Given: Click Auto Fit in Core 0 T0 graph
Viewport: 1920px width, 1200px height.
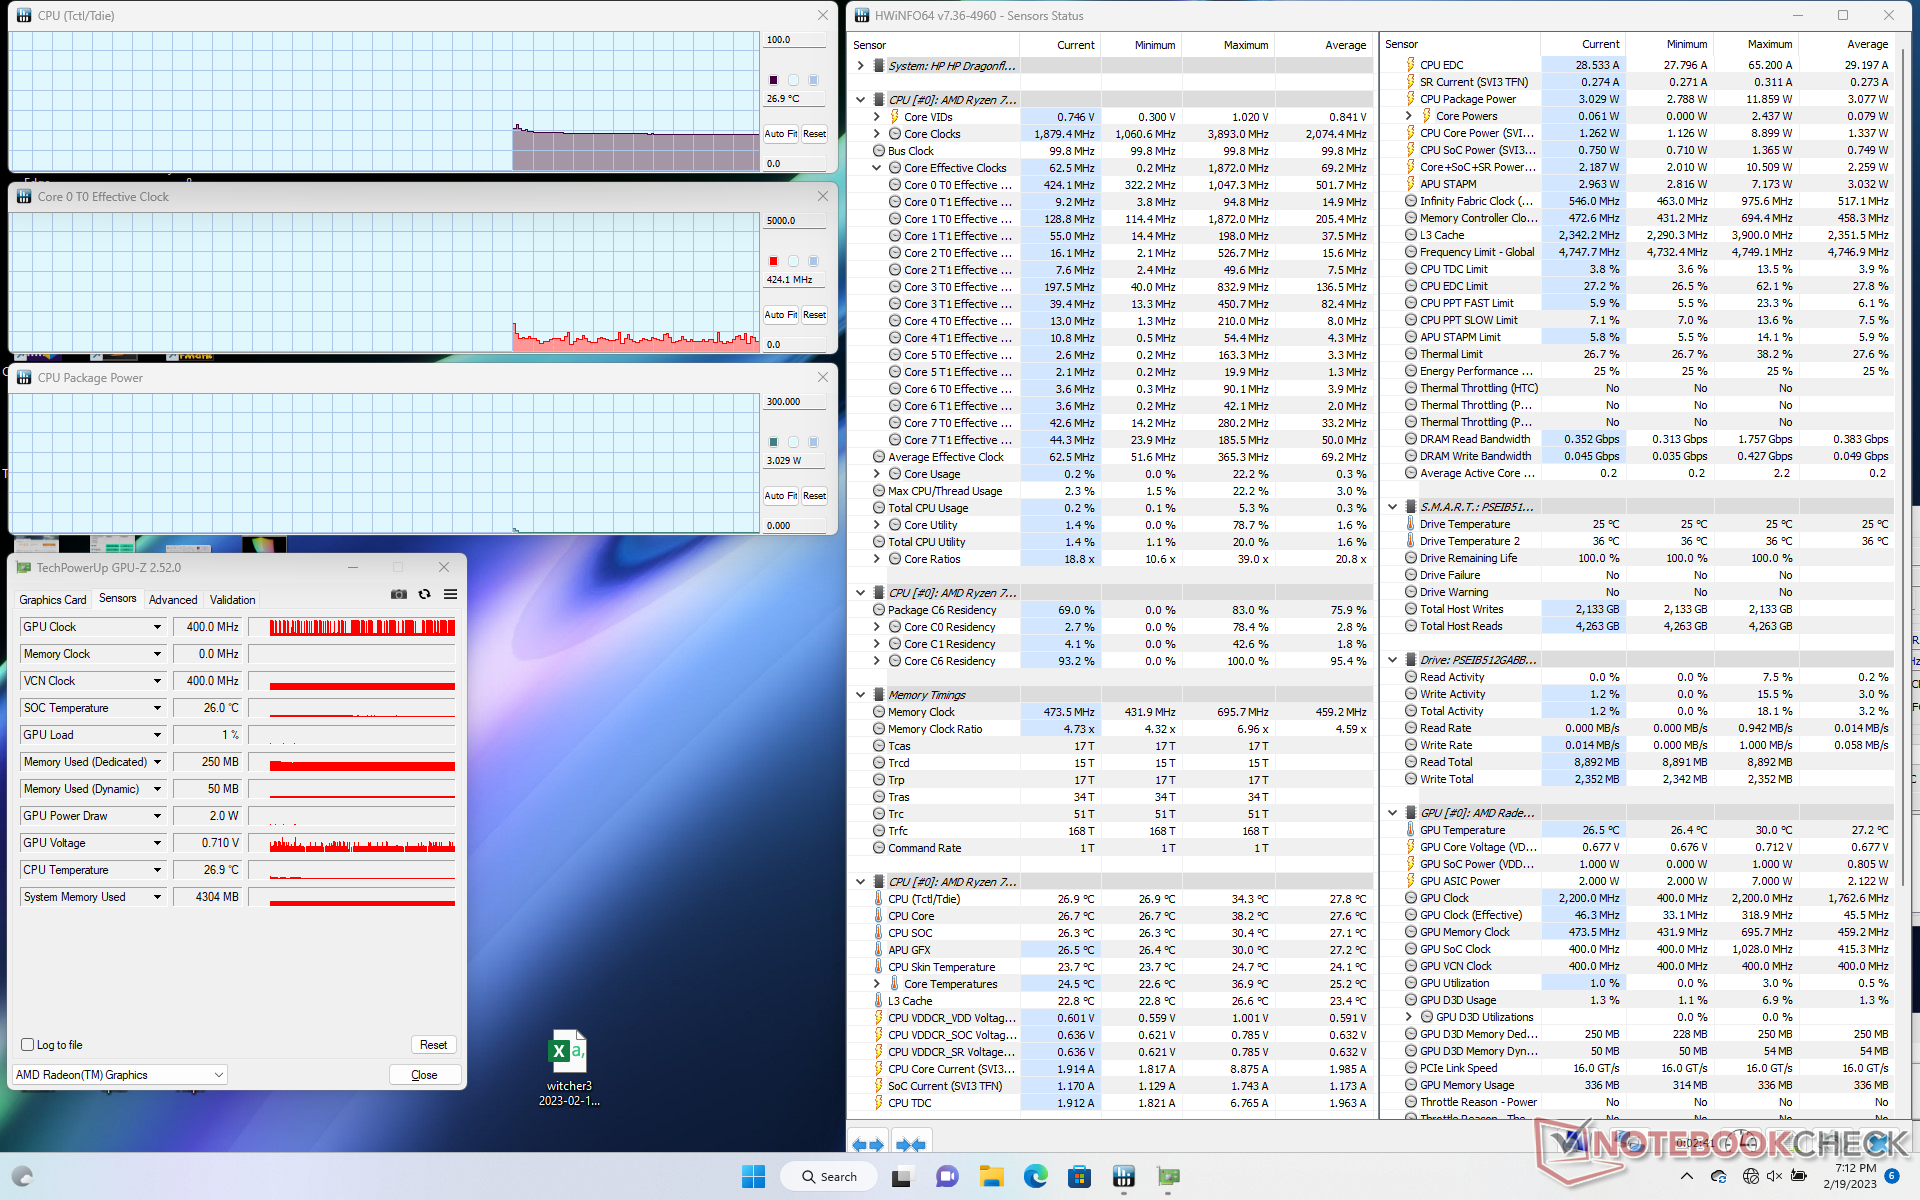Looking at the screenshot, I should coord(780,315).
